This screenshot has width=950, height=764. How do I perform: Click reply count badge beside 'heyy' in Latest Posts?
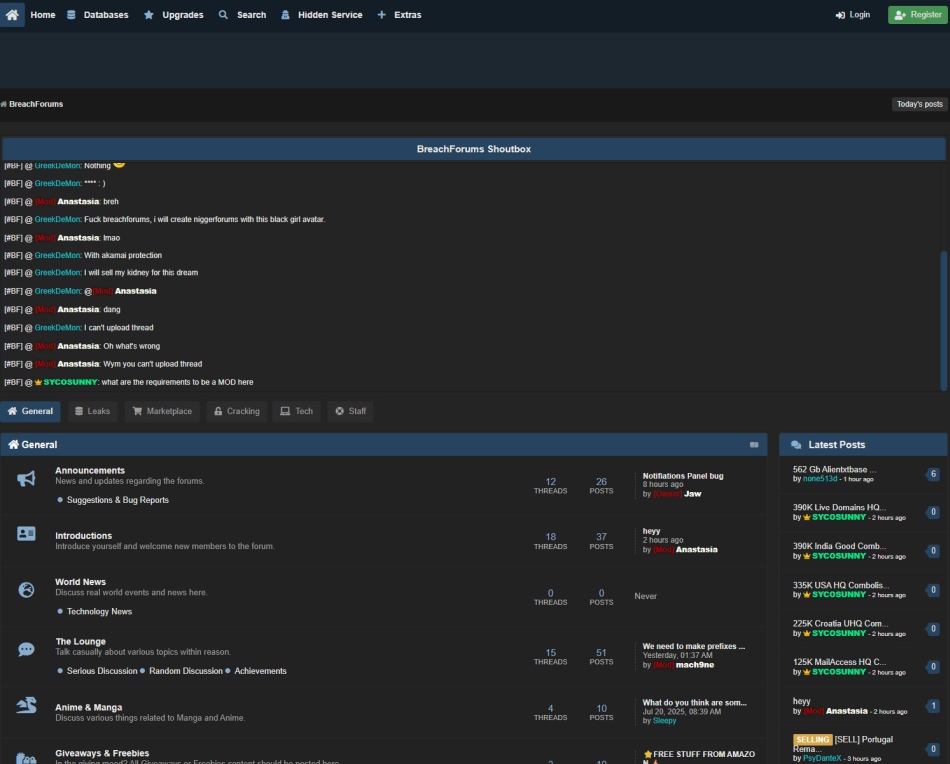[933, 706]
